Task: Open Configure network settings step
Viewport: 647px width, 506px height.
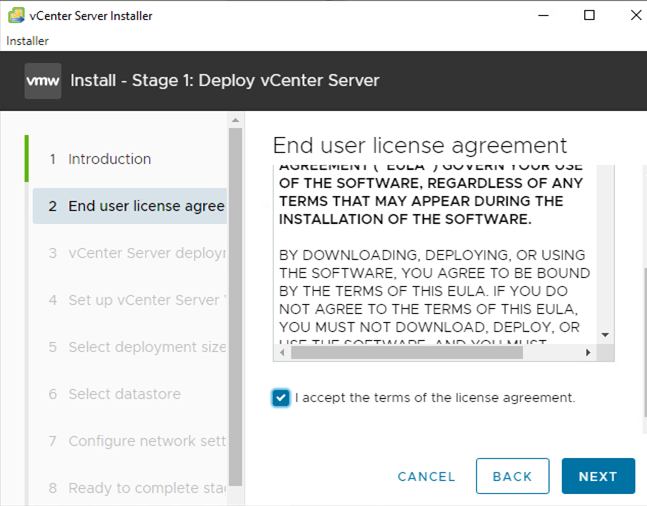Action: pyautogui.click(x=130, y=441)
